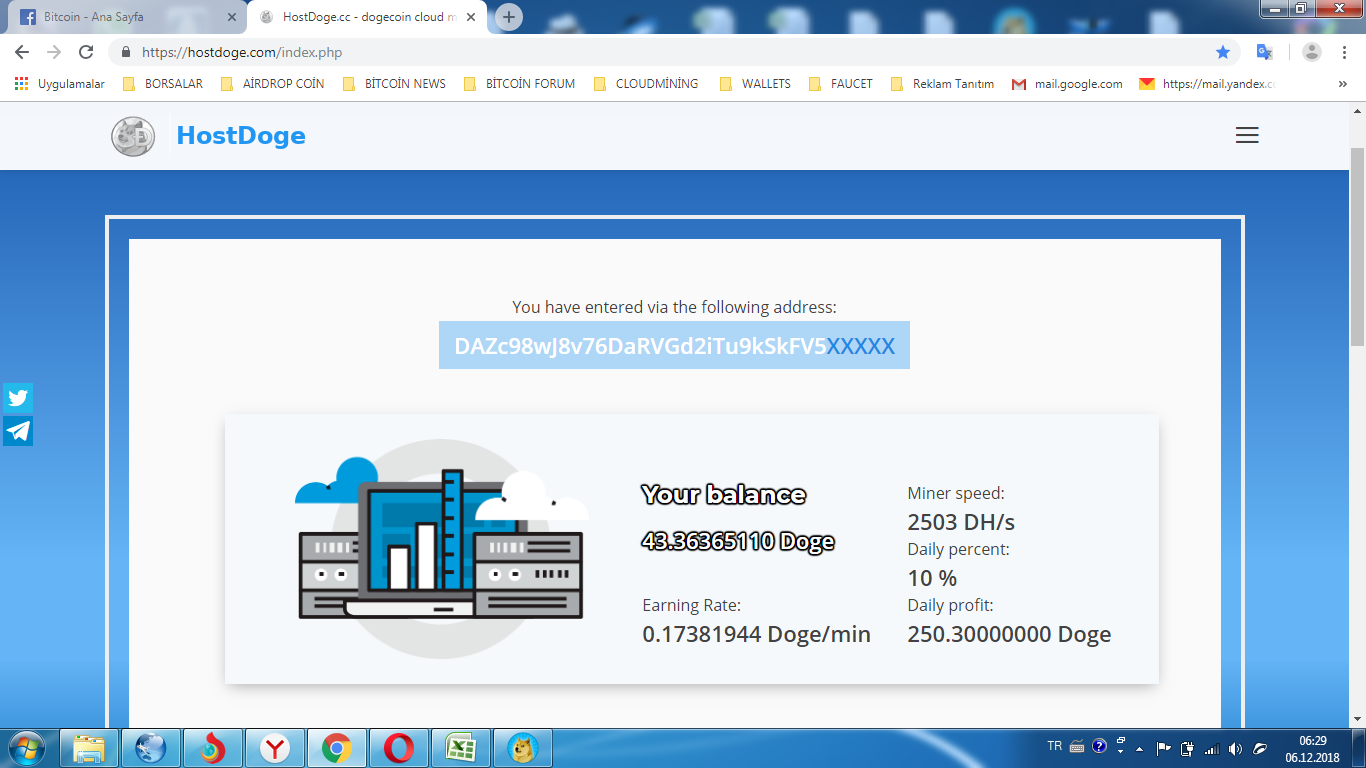
Task: Open the Reklam Tanıtım bookmark folder
Action: coord(942,84)
